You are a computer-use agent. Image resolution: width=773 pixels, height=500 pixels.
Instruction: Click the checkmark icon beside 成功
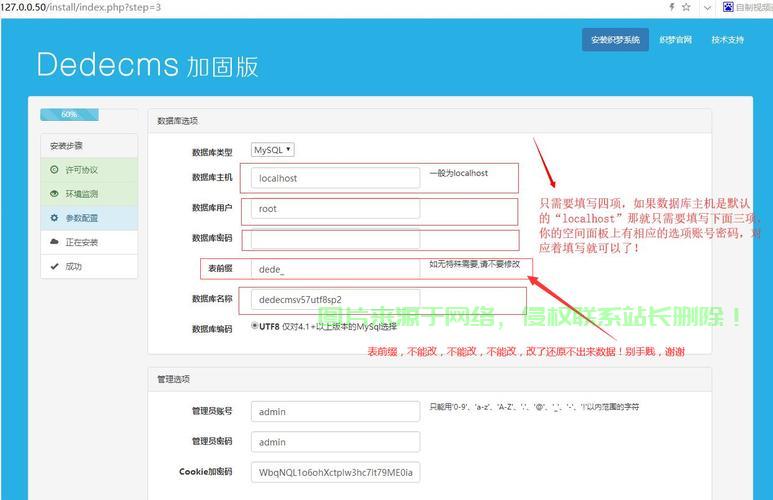tap(54, 266)
